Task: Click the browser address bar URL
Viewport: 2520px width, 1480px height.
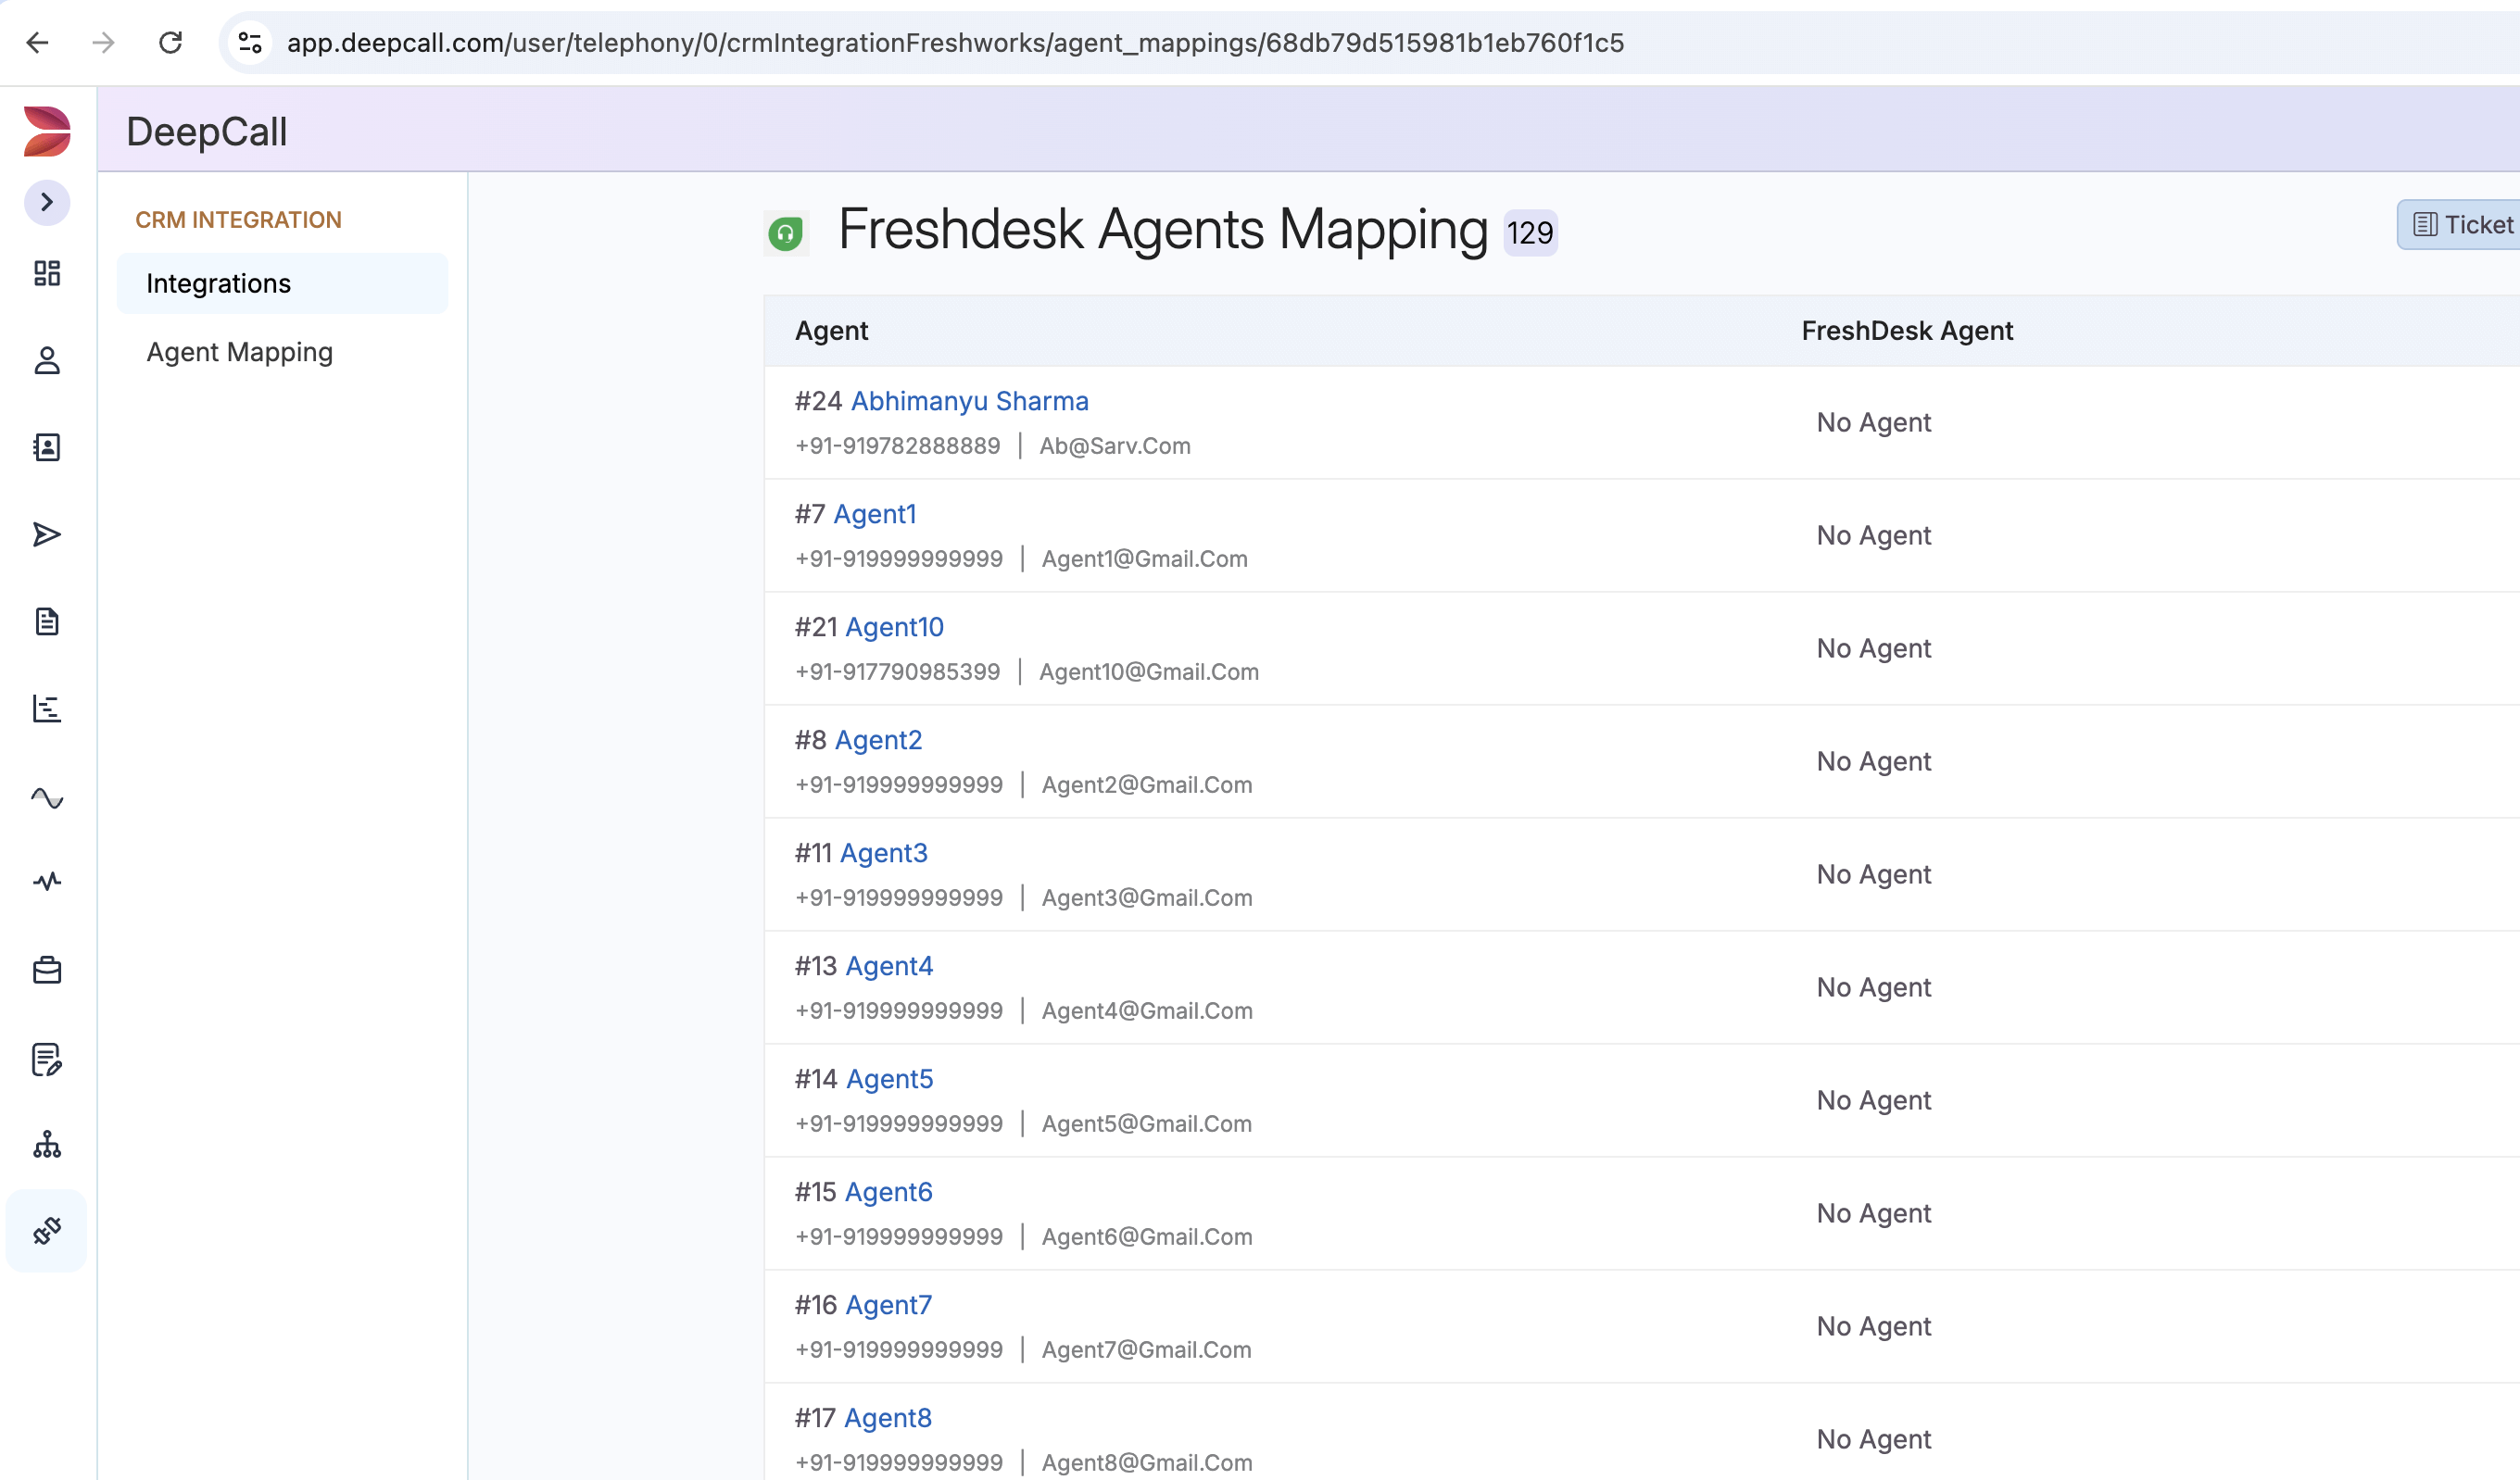Action: (954, 43)
